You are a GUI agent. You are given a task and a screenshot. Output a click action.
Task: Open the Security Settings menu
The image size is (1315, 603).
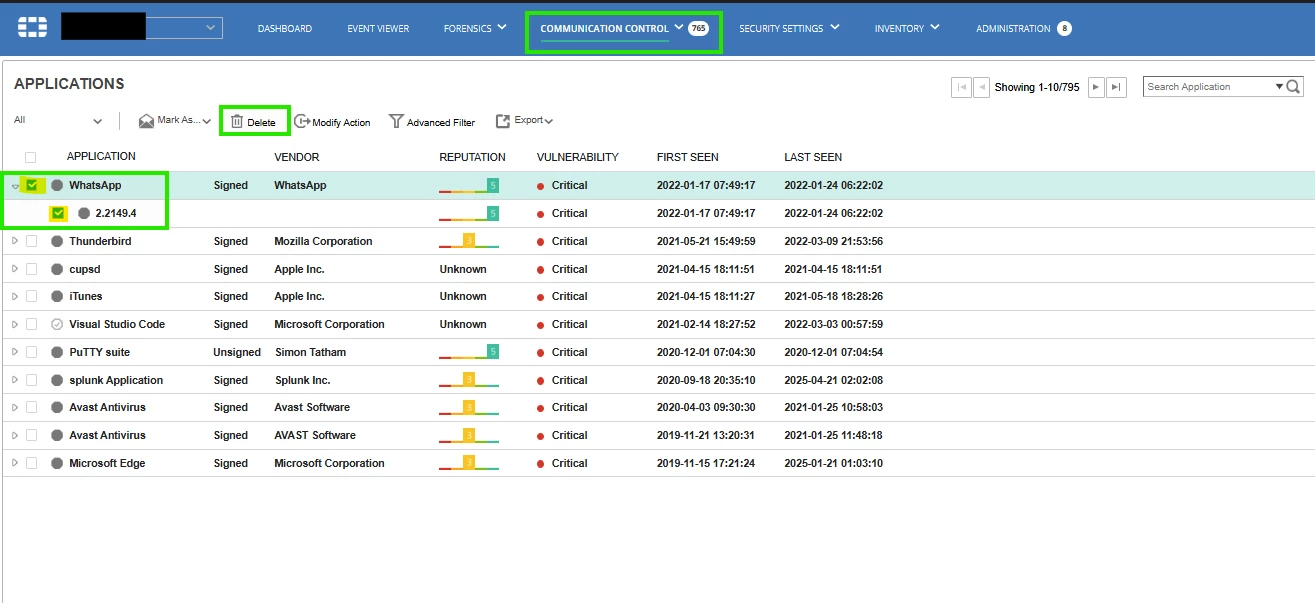[789, 28]
